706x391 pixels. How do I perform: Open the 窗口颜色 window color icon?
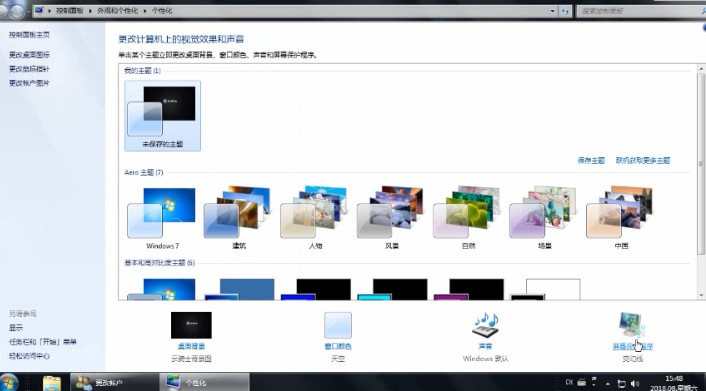(x=338, y=325)
